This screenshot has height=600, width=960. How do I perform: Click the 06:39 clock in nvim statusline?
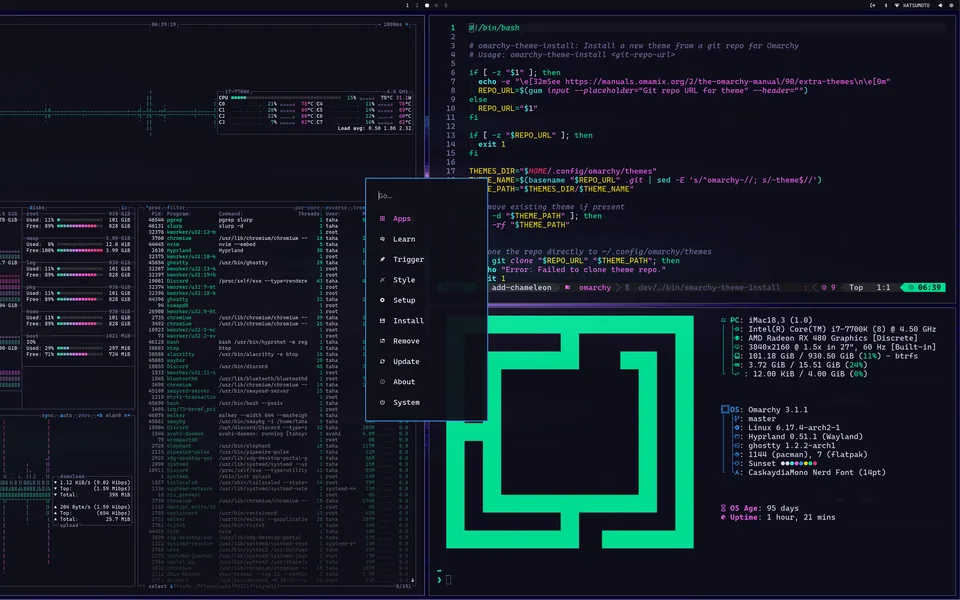[929, 288]
